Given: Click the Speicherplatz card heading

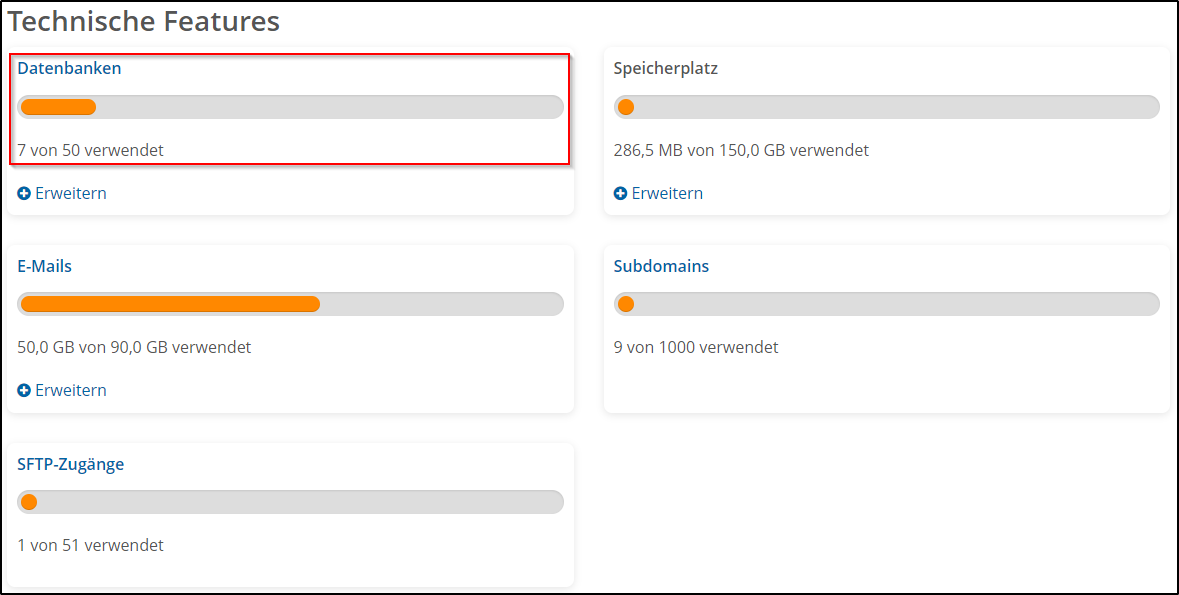Looking at the screenshot, I should (x=665, y=68).
